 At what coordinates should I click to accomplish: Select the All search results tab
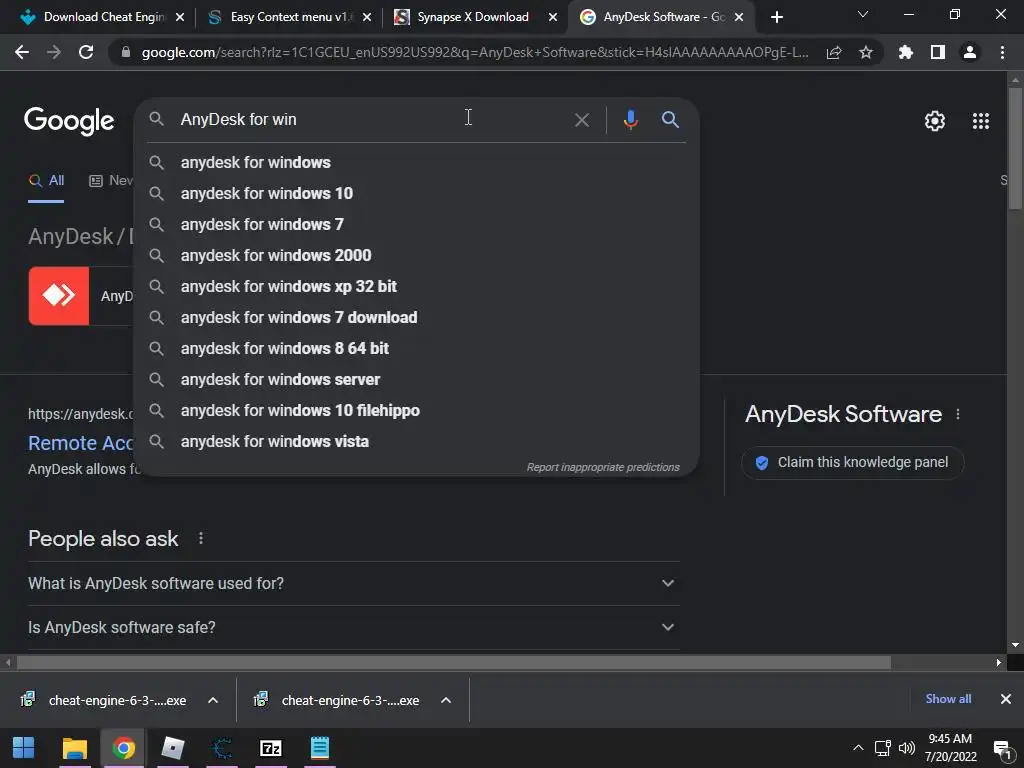tap(46, 181)
